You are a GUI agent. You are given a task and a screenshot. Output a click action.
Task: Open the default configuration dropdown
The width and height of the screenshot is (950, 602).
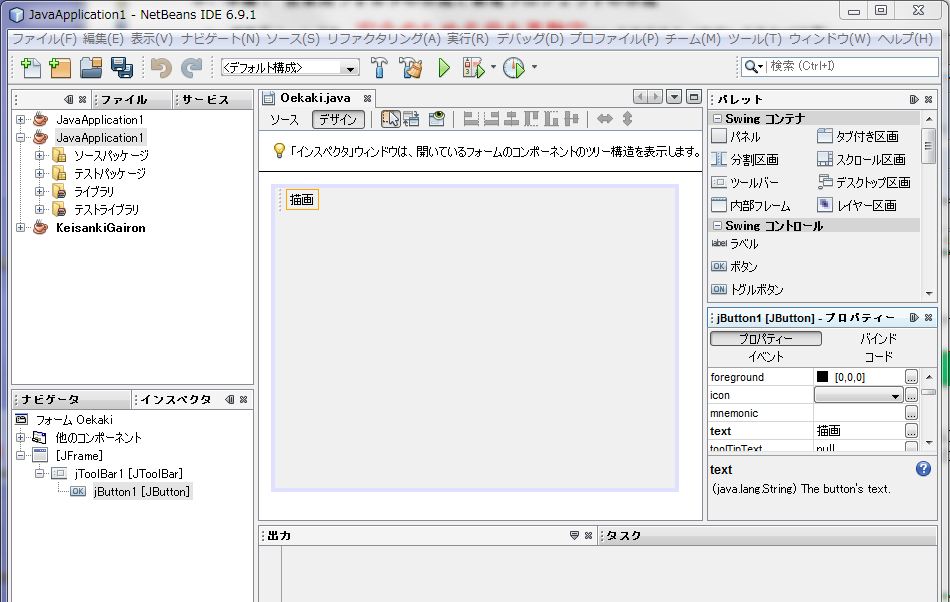pos(290,68)
